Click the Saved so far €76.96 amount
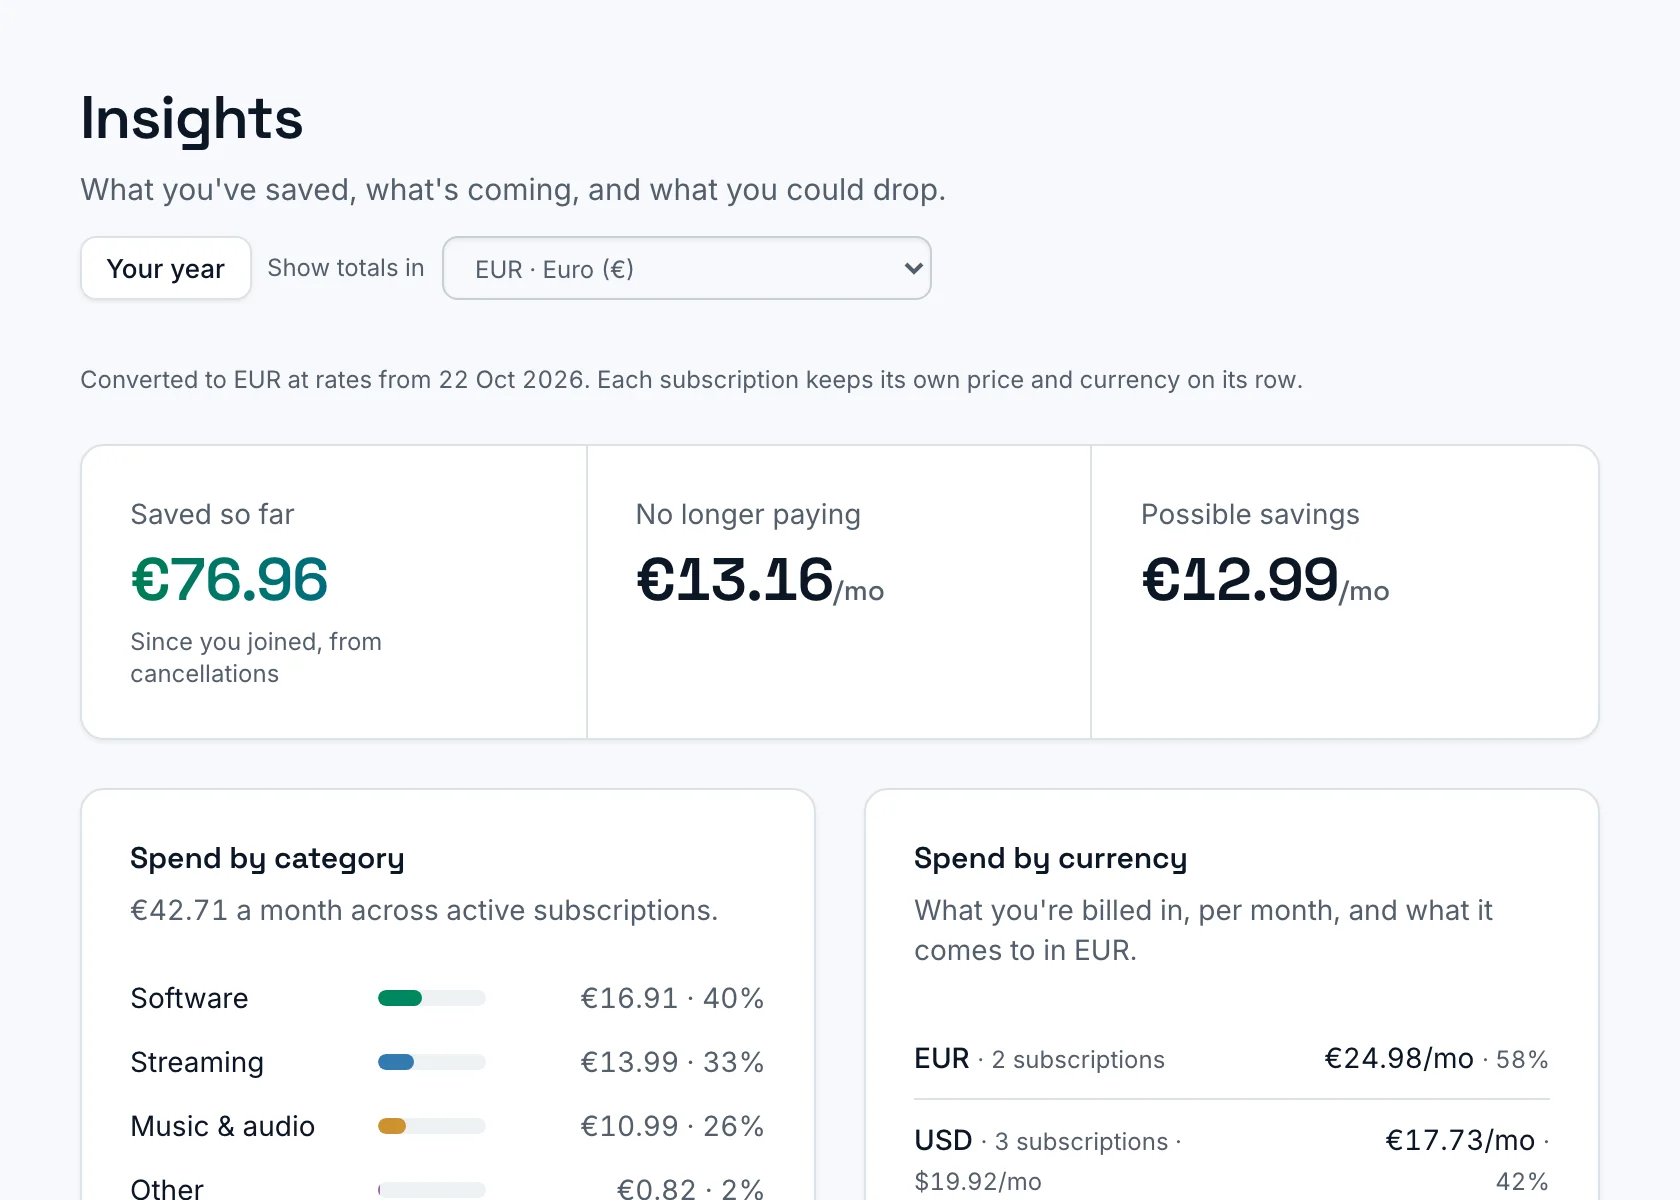 [230, 580]
